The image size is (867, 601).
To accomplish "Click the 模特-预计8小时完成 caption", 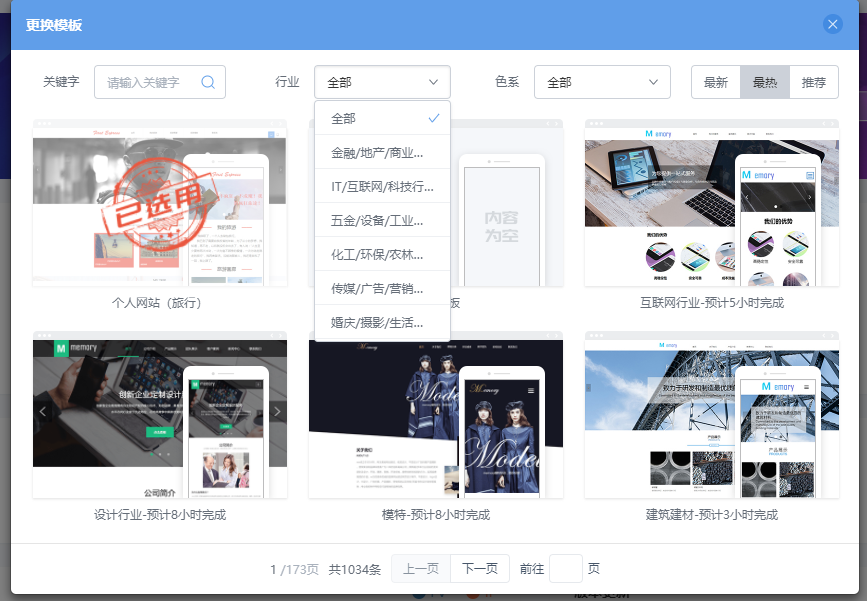I will click(436, 515).
